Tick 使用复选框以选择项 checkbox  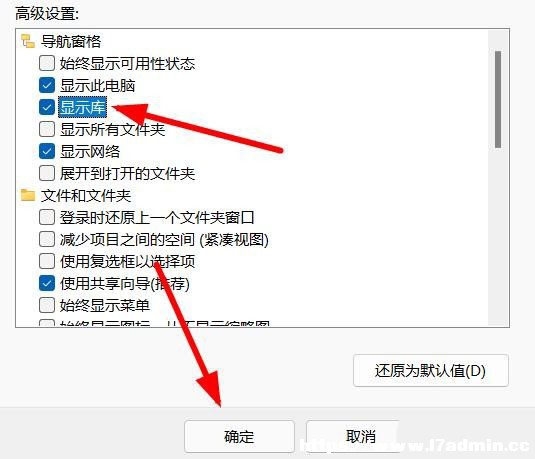pos(47,261)
